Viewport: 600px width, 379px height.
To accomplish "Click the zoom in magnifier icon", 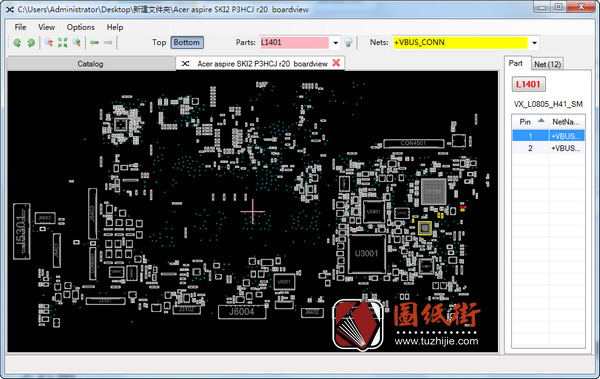I will coord(77,42).
